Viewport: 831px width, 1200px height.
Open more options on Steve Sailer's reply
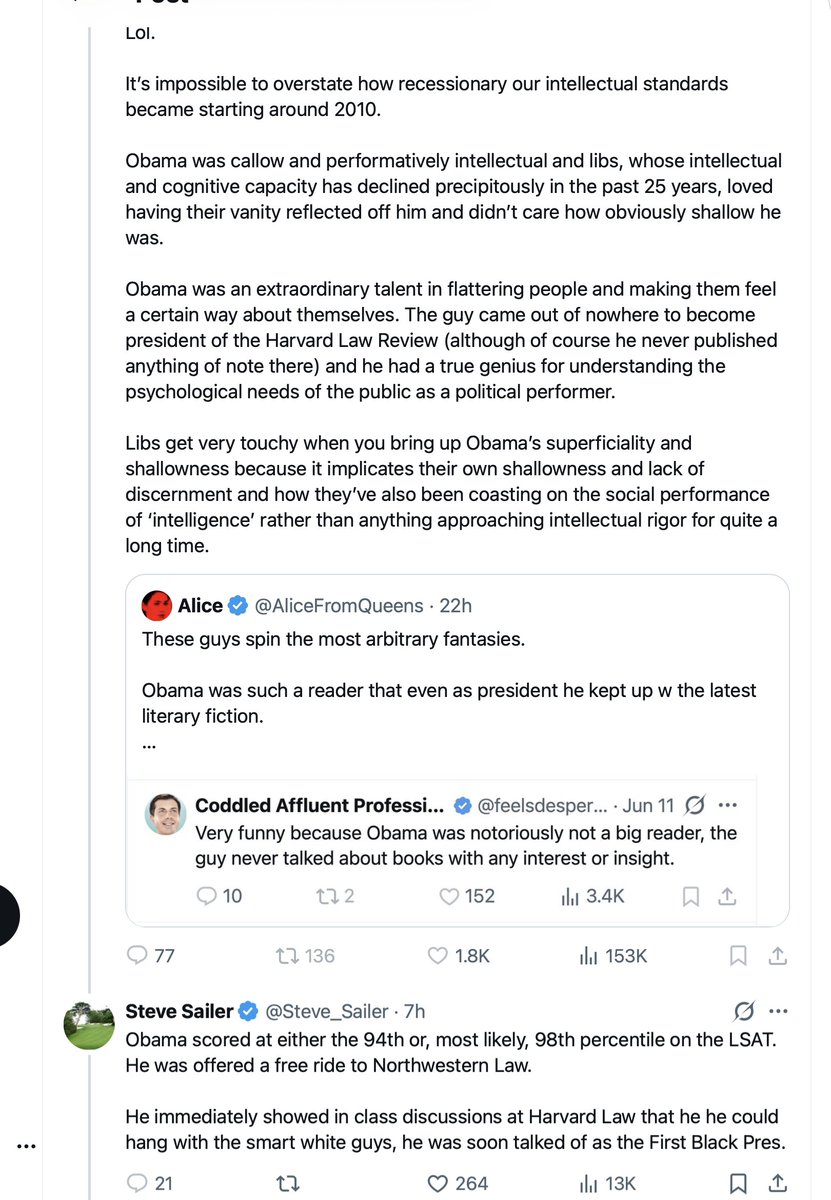point(778,1011)
